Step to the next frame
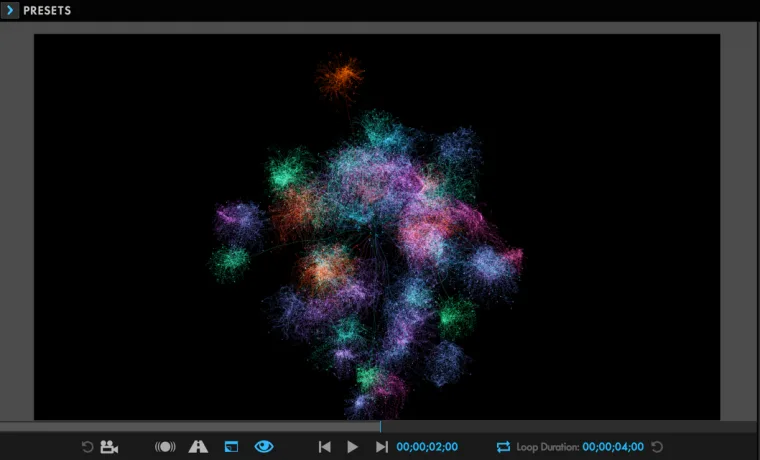The height and width of the screenshot is (460, 760). tap(382, 446)
